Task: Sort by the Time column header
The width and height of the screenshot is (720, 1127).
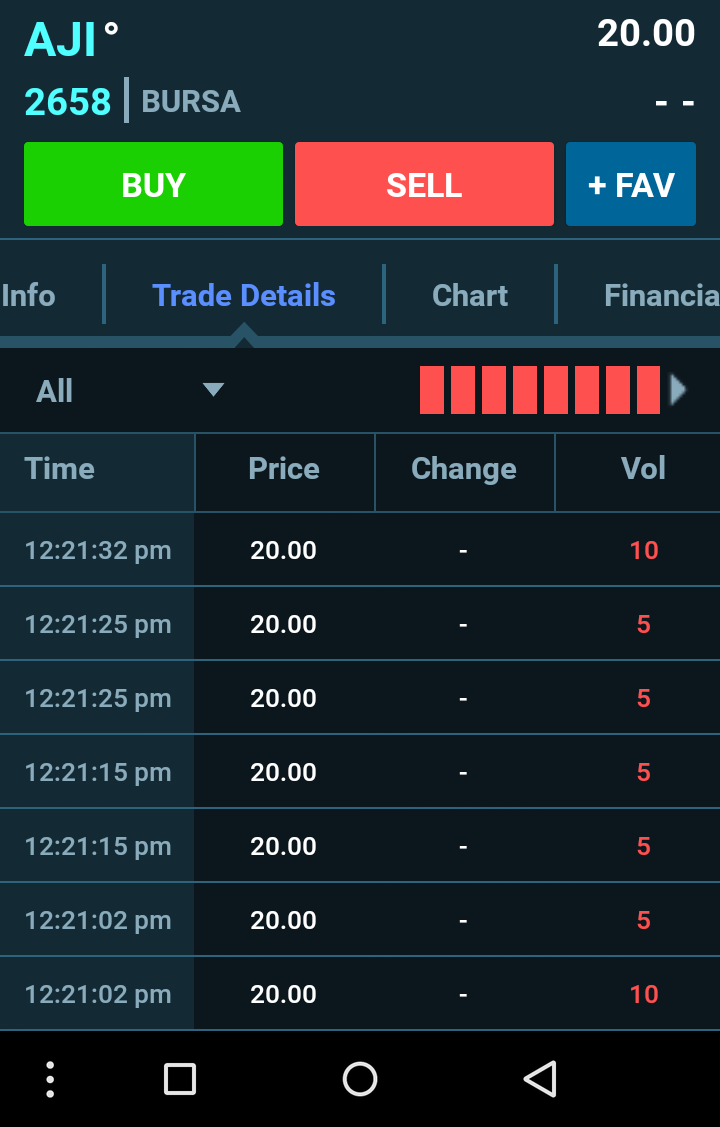Action: (x=60, y=469)
